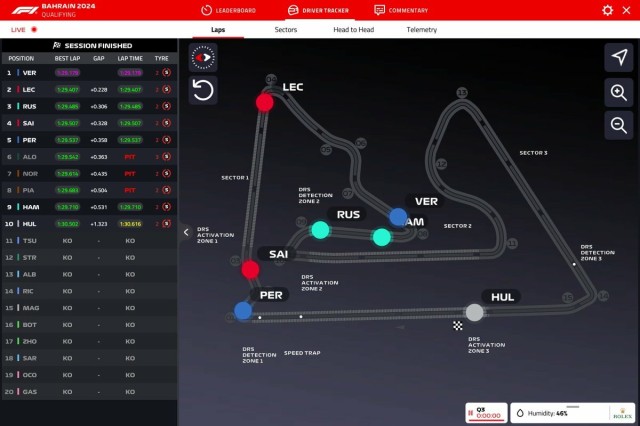This screenshot has width=640, height=426.
Task: Click the soft tyre icon for VER
Action: click(x=167, y=73)
